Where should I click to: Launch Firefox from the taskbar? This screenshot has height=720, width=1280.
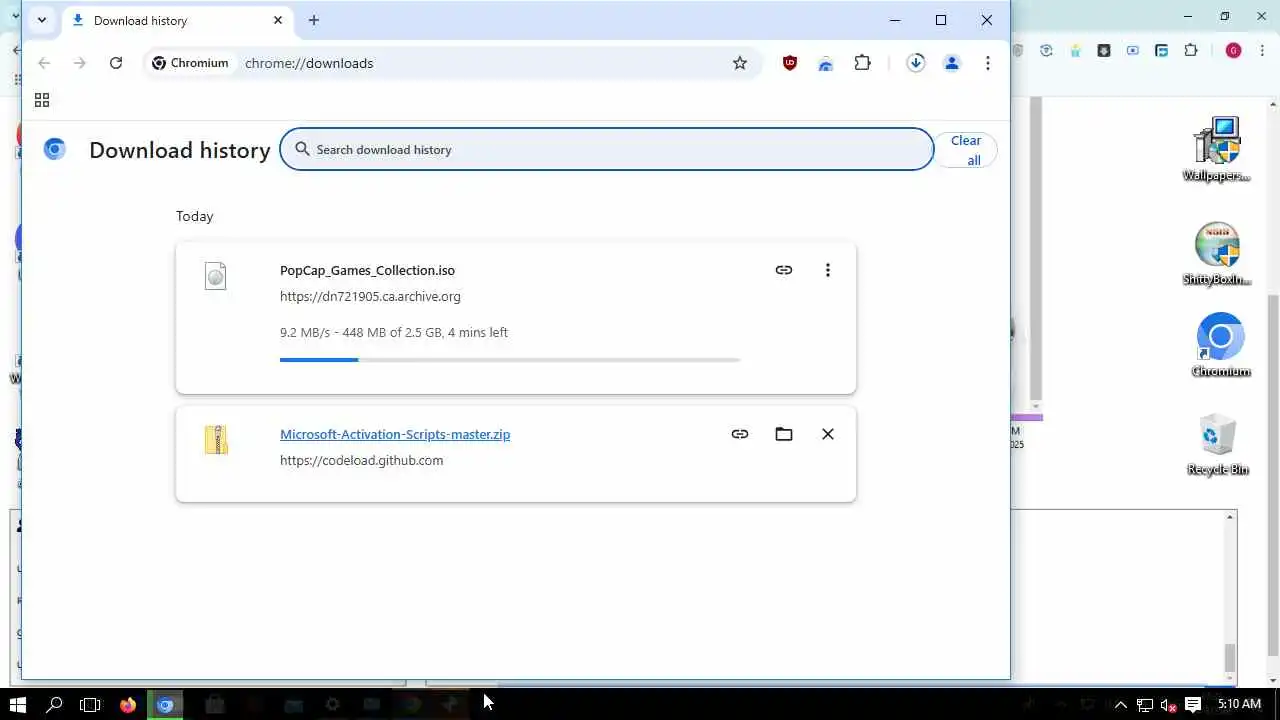point(127,704)
